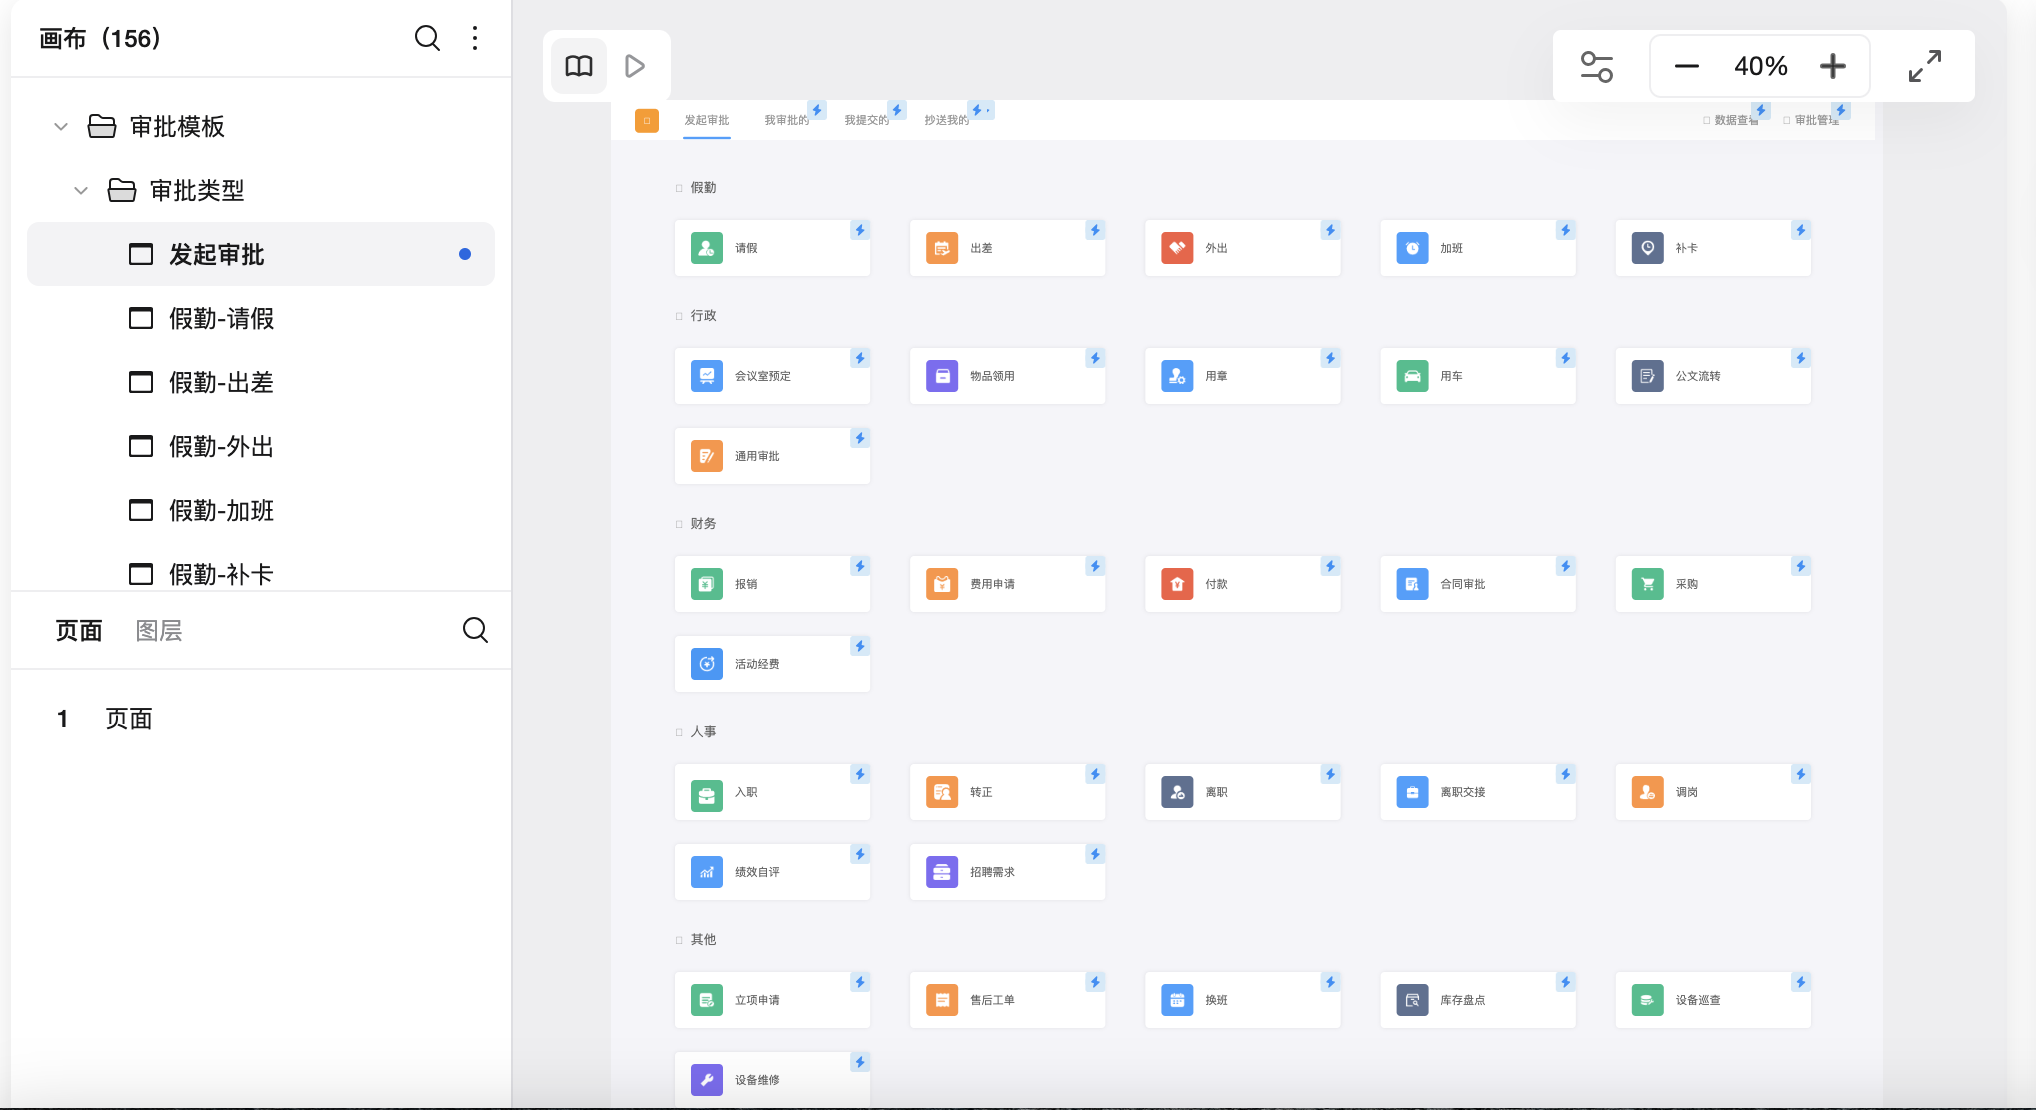This screenshot has height=1110, width=2036.
Task: Click the green 设备巡查 icon
Action: 1648,1000
